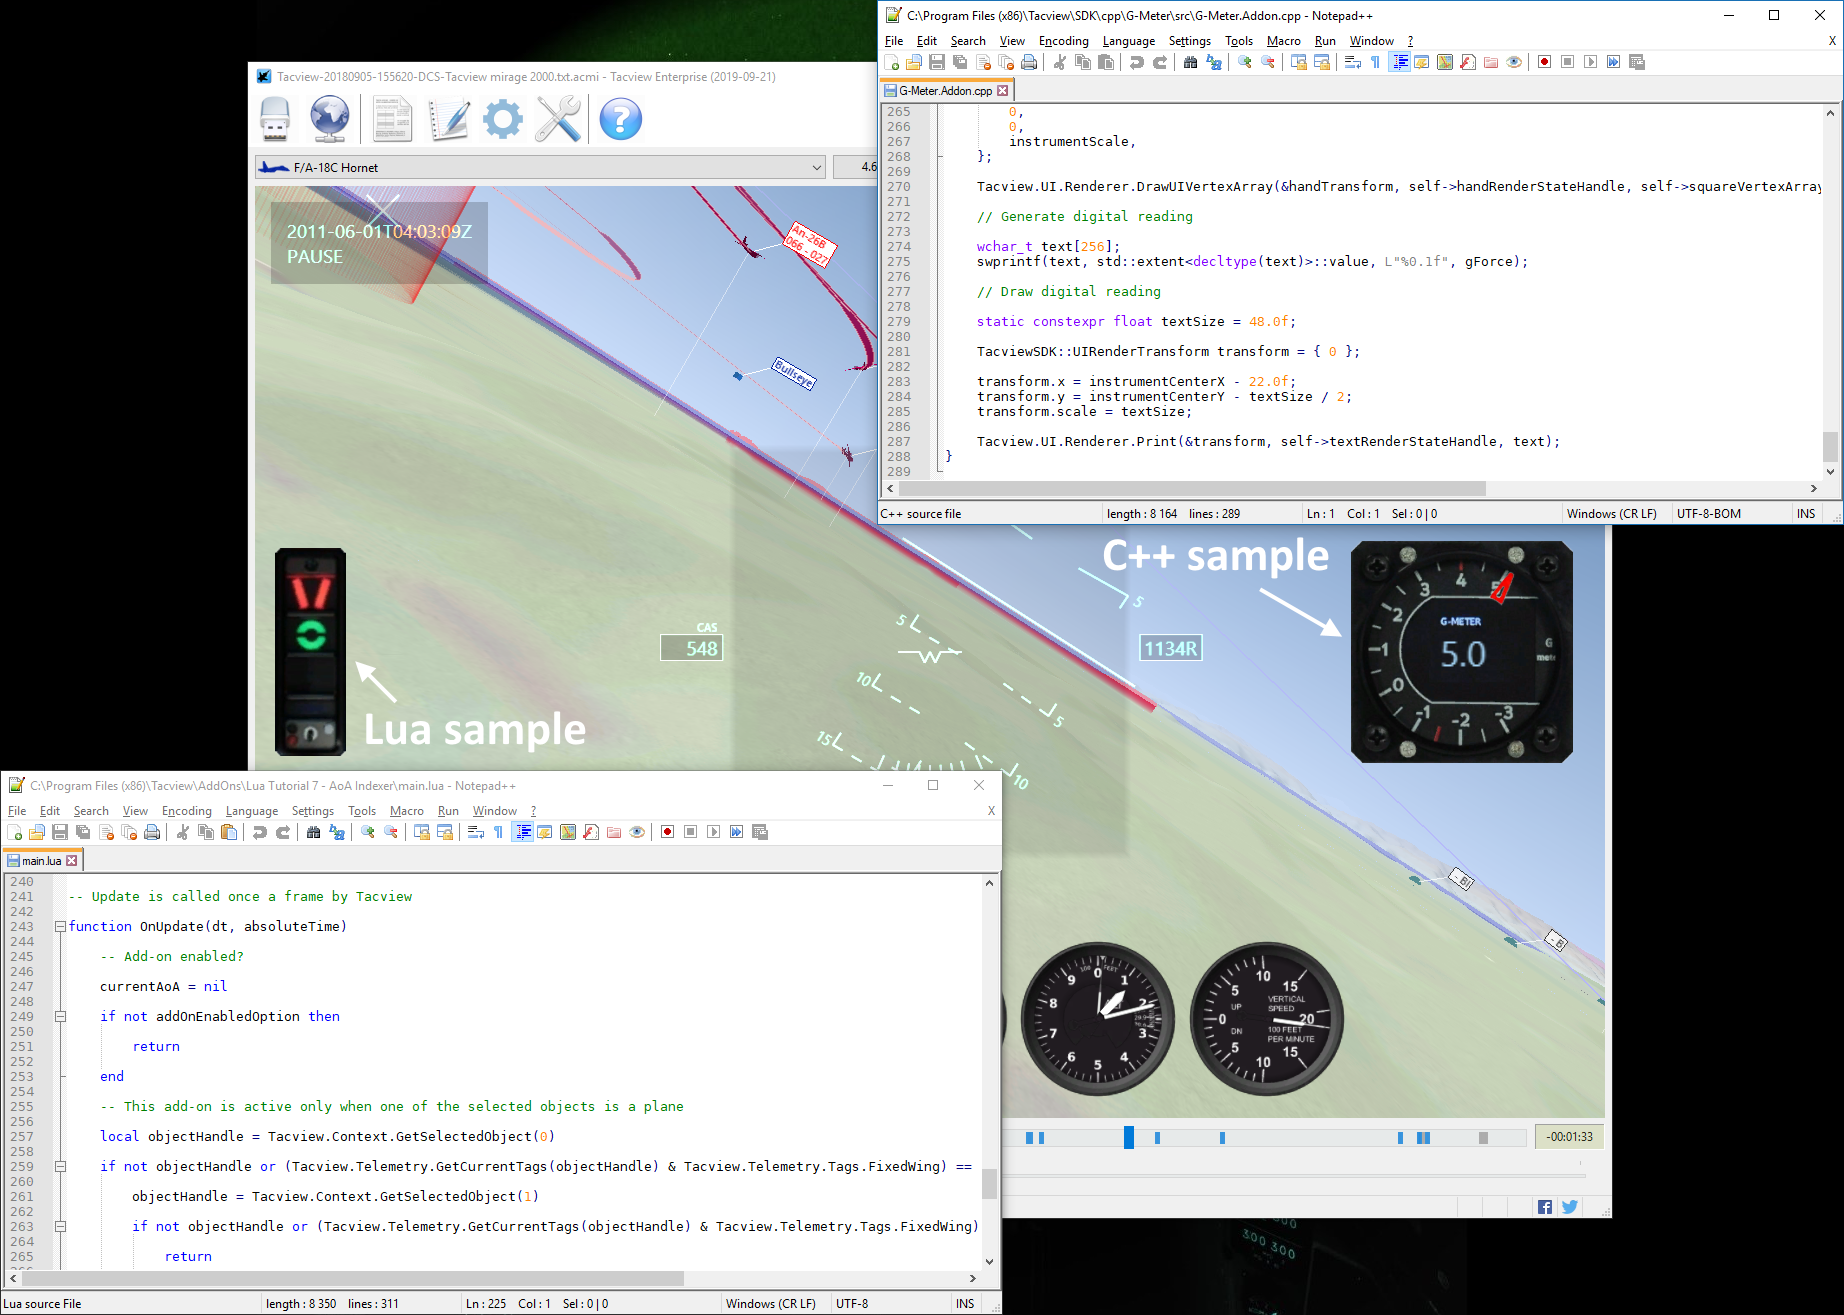Click horizontal scrollbar thumb in G-Meter editor

coord(1192,489)
